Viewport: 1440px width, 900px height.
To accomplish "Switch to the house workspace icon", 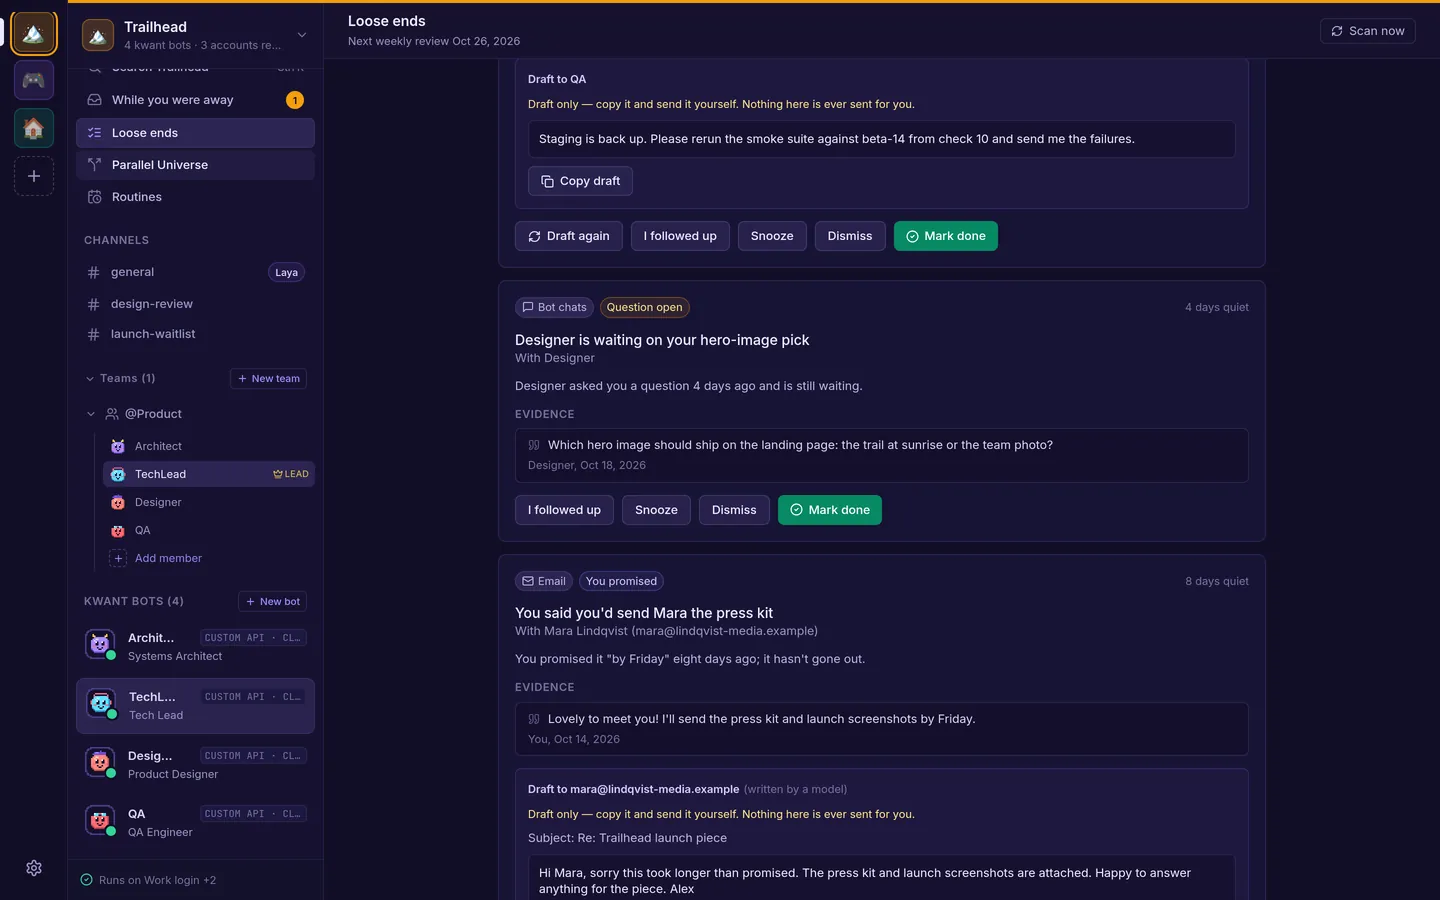I will [33, 128].
